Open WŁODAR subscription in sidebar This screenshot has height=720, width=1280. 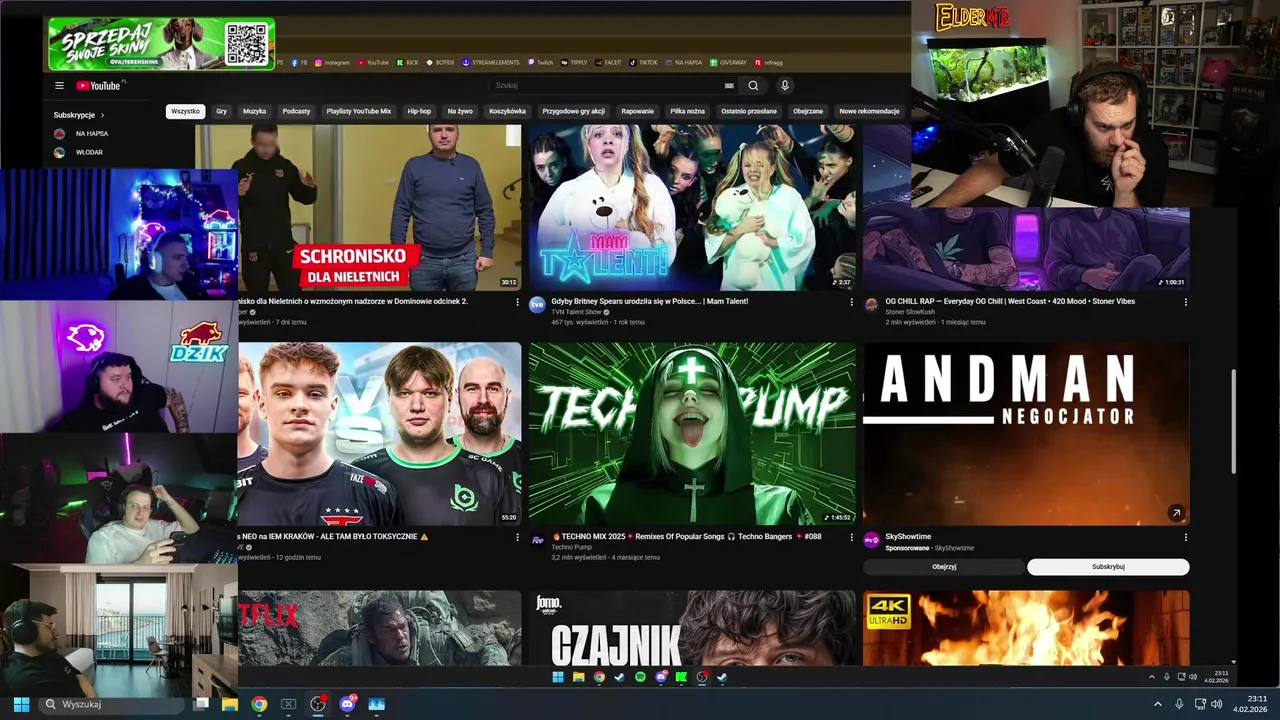pyautogui.click(x=88, y=153)
